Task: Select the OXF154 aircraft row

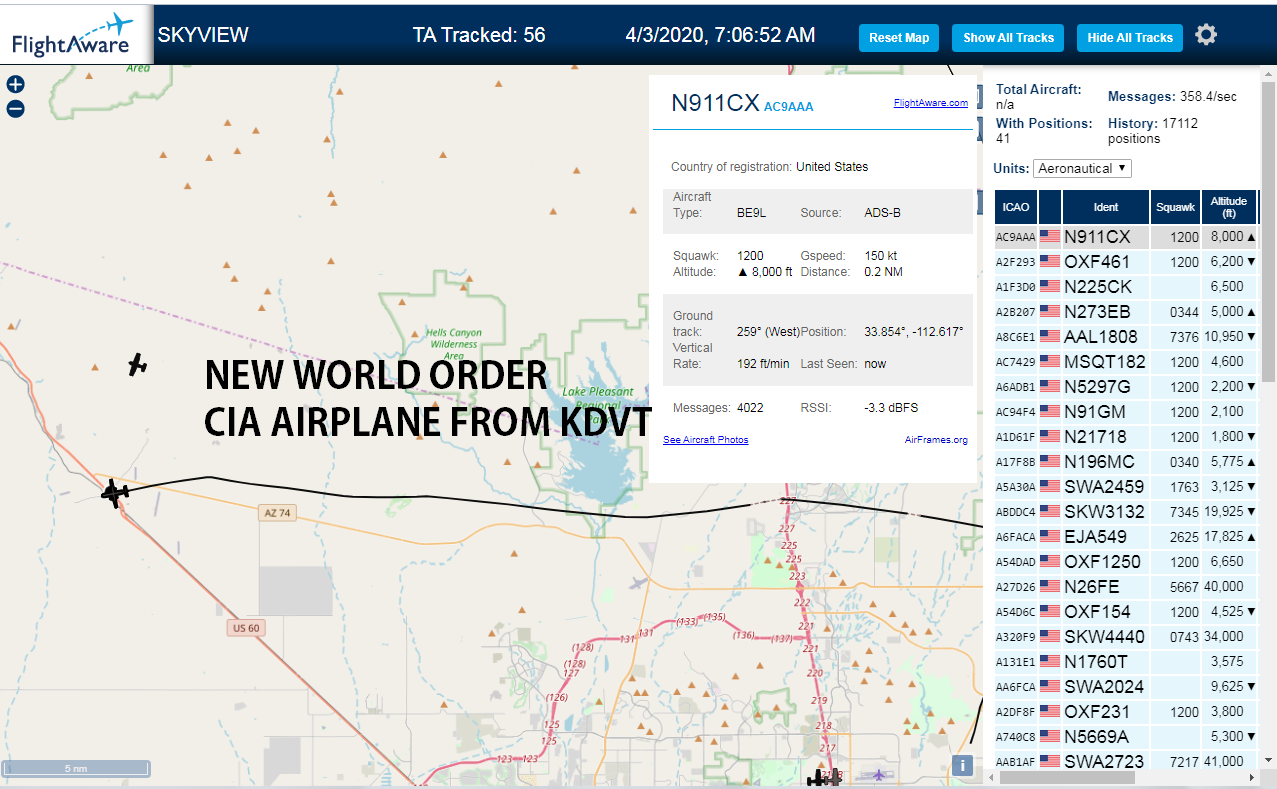Action: (x=1126, y=612)
